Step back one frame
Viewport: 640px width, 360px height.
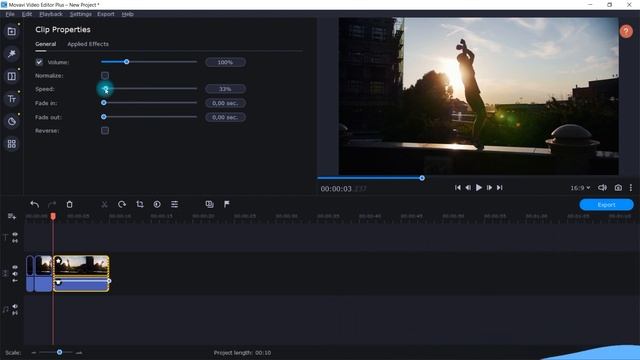pos(468,188)
